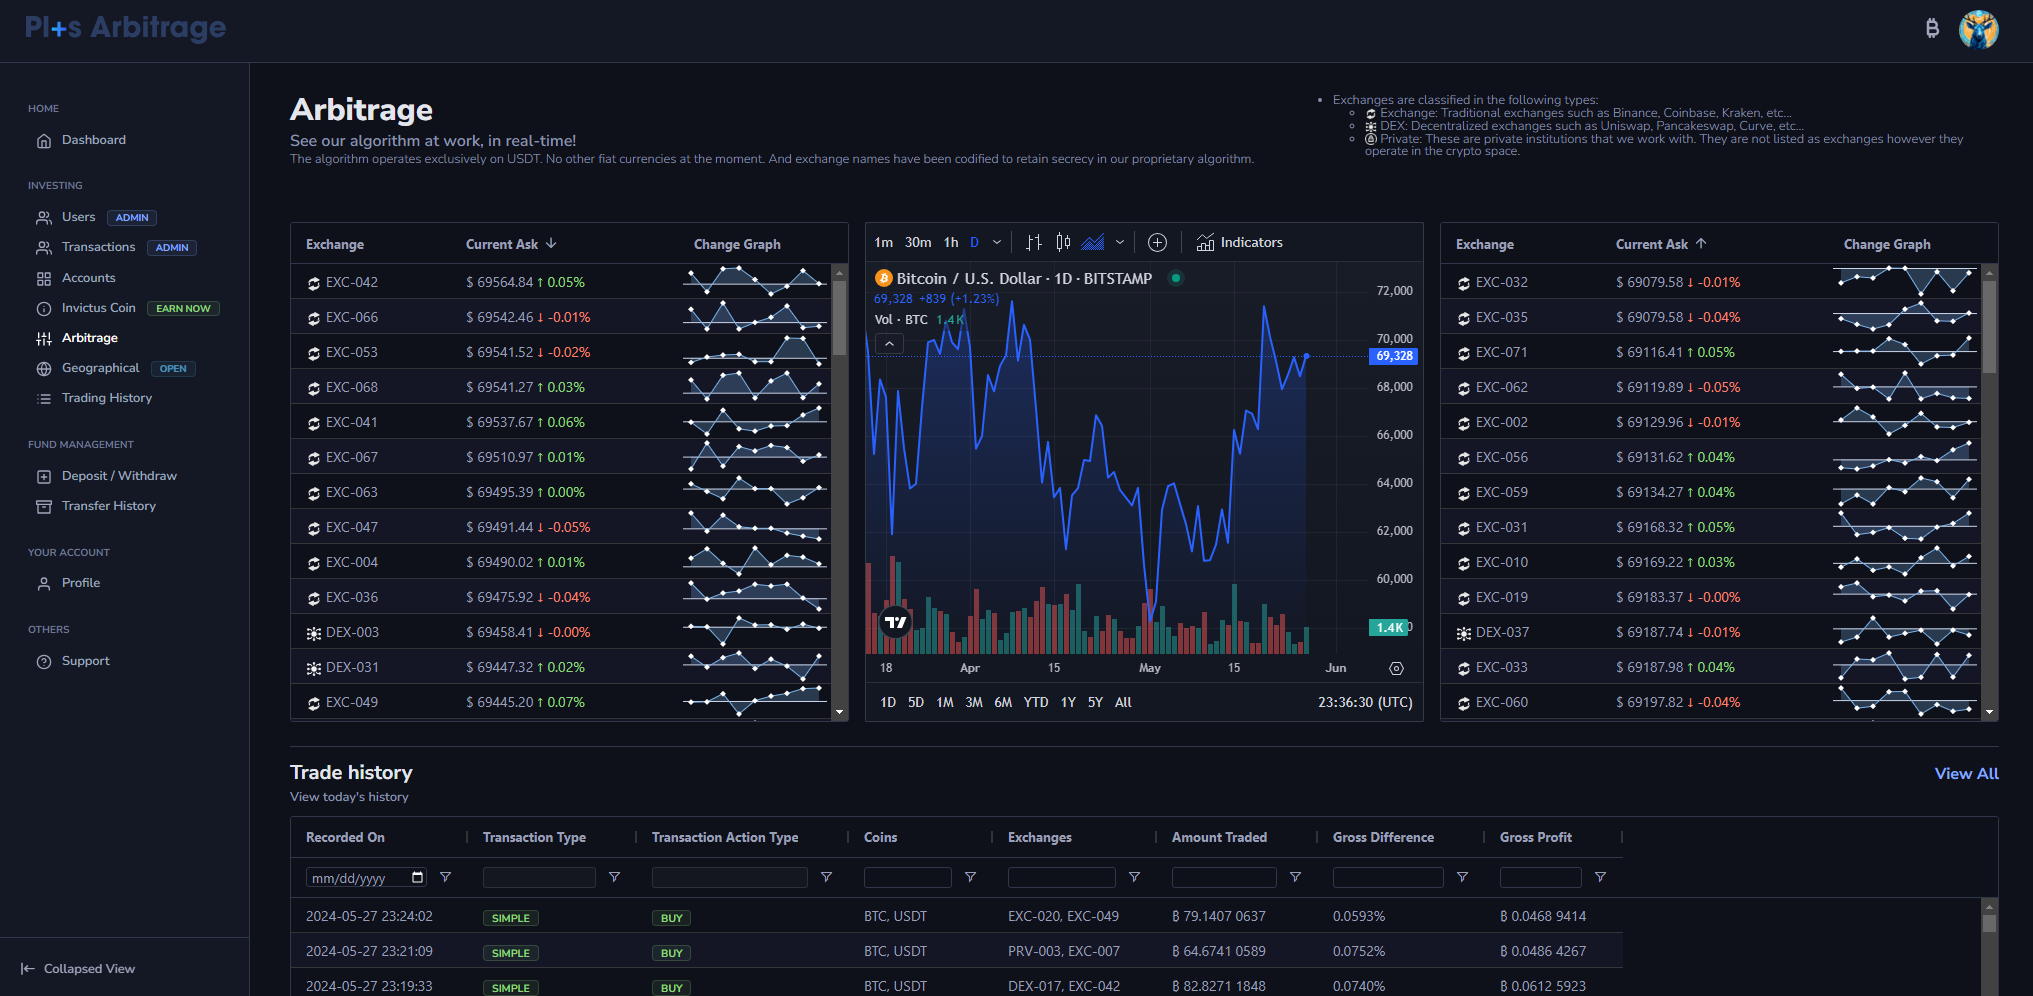
Task: Click View All trade history link
Action: [x=1966, y=773]
